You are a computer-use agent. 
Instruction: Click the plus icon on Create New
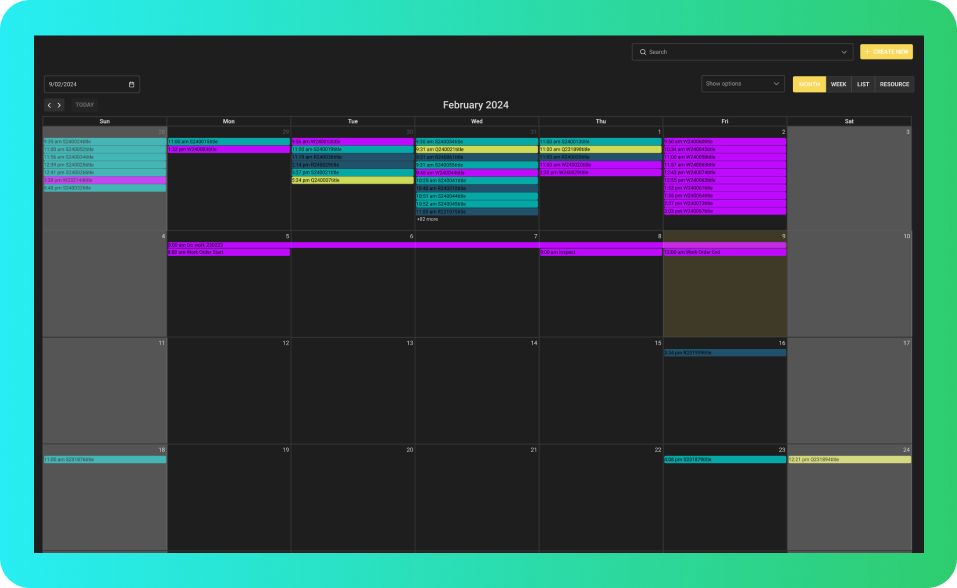[x=868, y=52]
